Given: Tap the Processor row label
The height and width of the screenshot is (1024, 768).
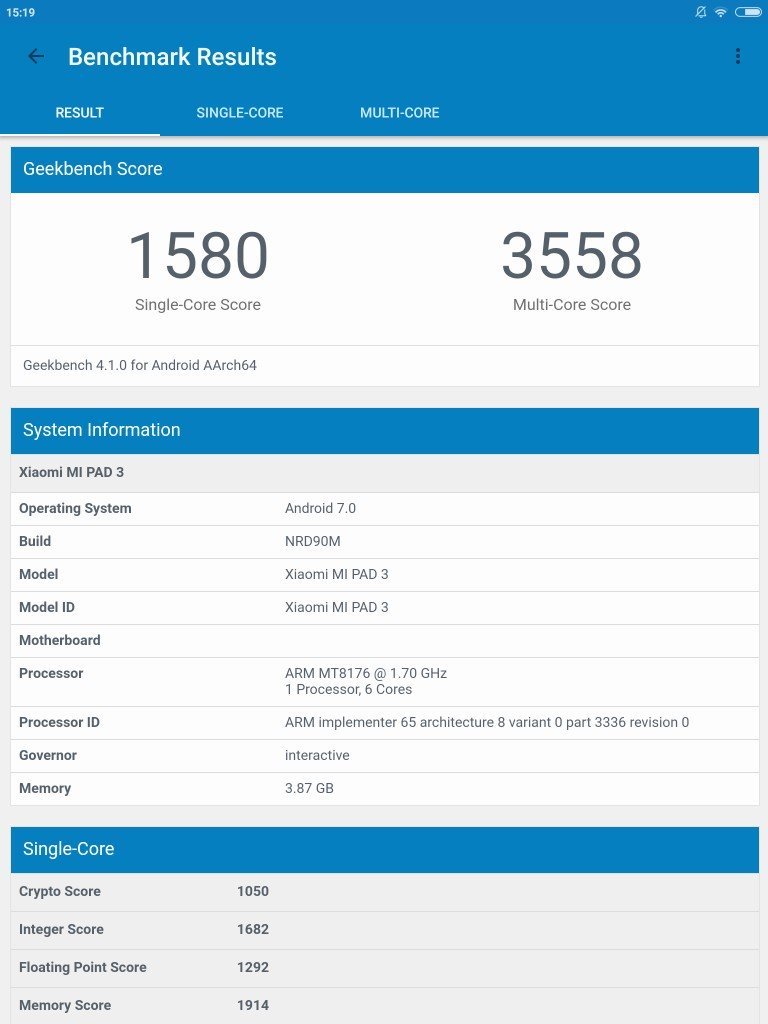Looking at the screenshot, I should pos(51,673).
